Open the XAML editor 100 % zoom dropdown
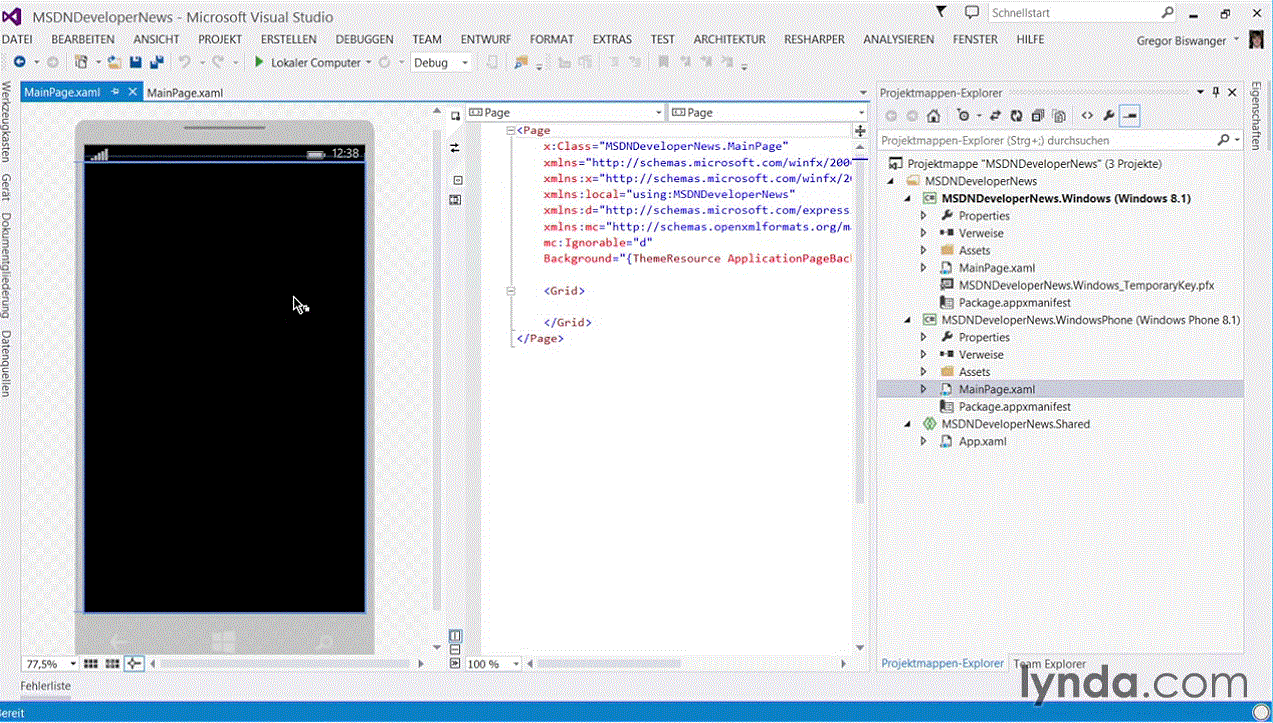 click(517, 663)
